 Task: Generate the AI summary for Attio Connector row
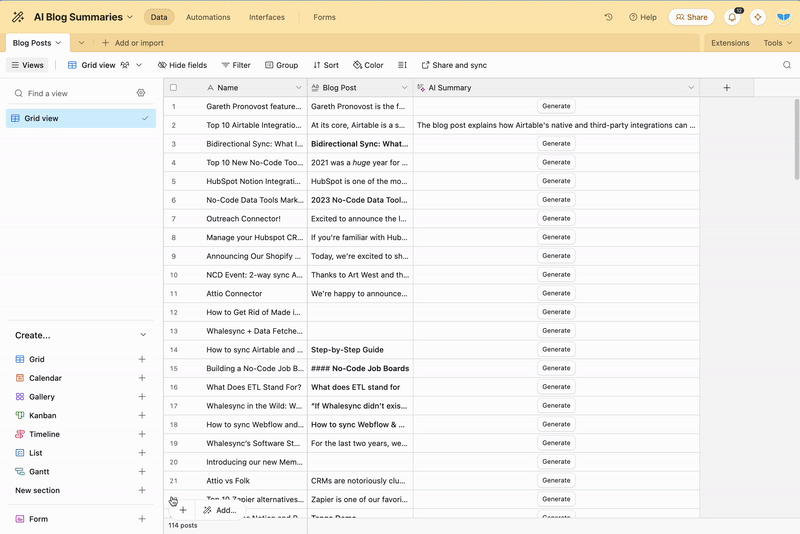(x=556, y=293)
